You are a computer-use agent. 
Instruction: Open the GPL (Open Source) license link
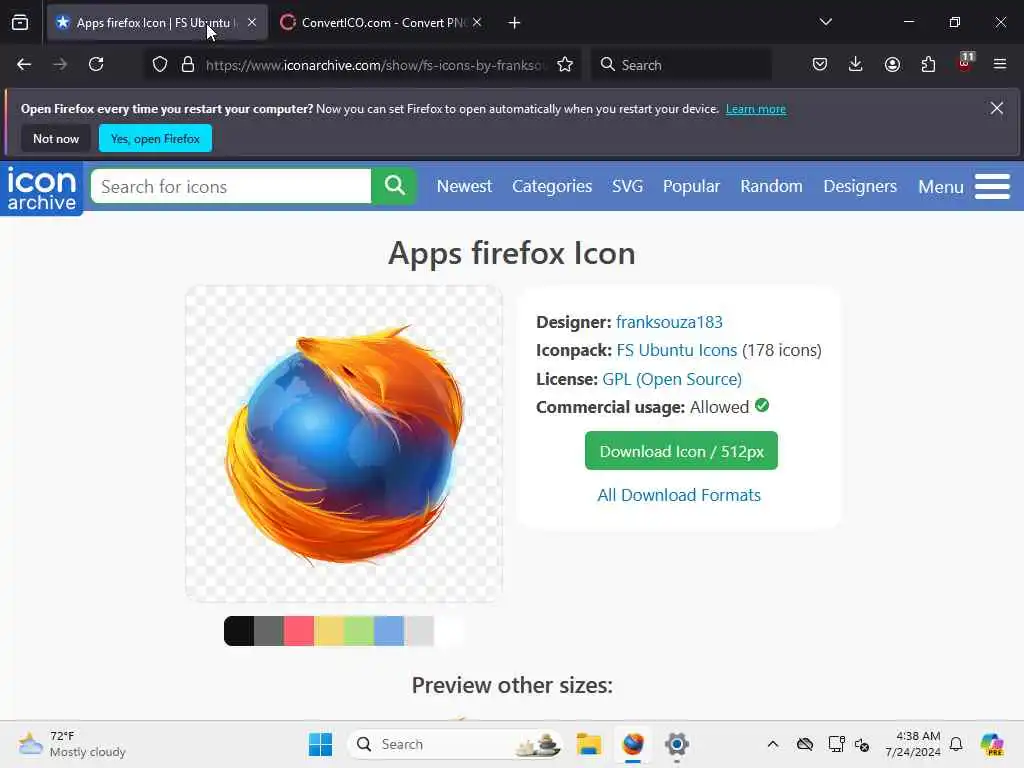pyautogui.click(x=672, y=379)
